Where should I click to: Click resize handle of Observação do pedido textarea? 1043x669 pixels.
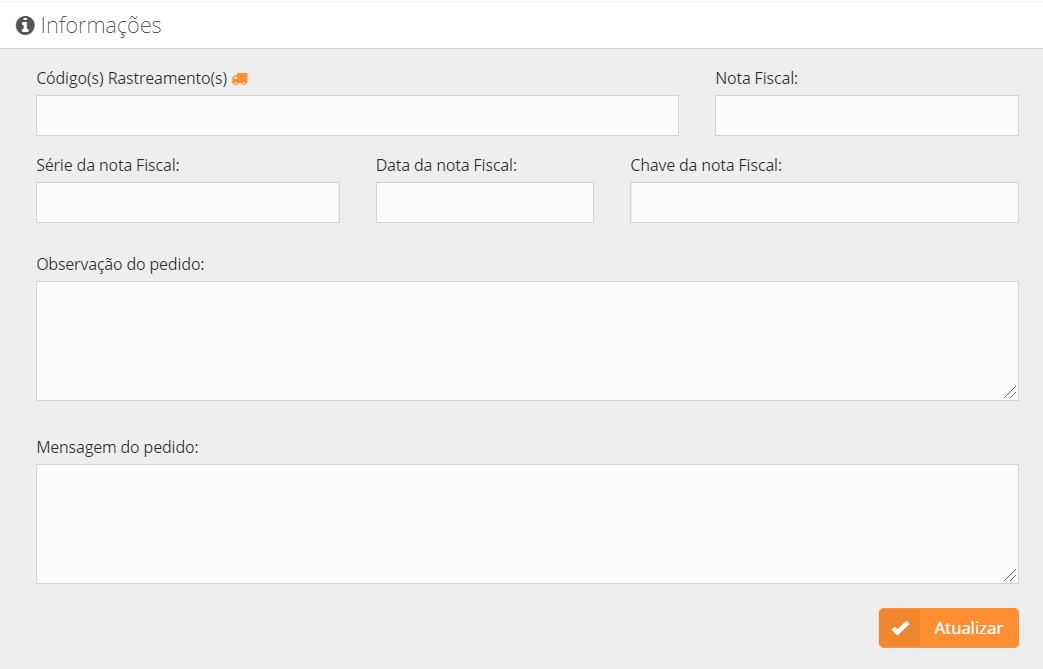pos(1011,393)
